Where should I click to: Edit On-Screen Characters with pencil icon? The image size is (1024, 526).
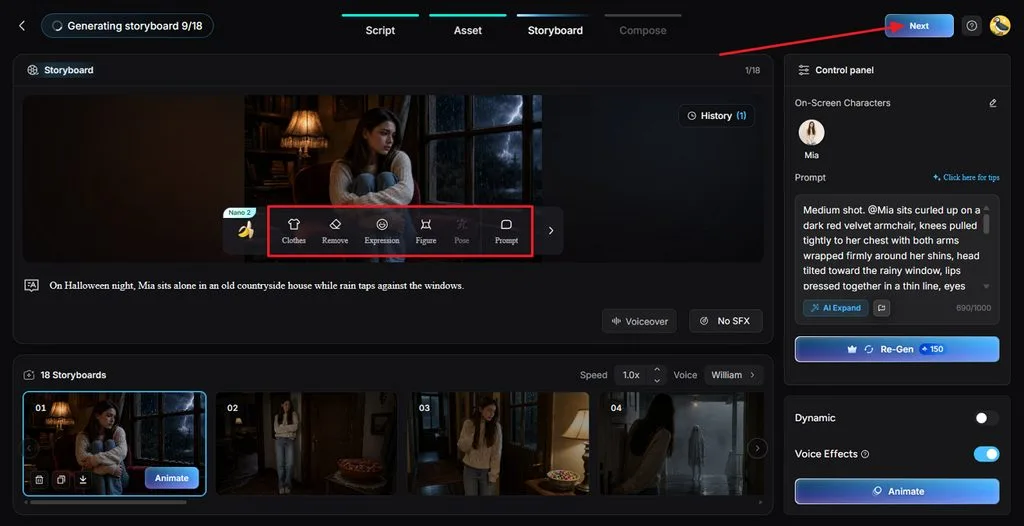(x=993, y=103)
